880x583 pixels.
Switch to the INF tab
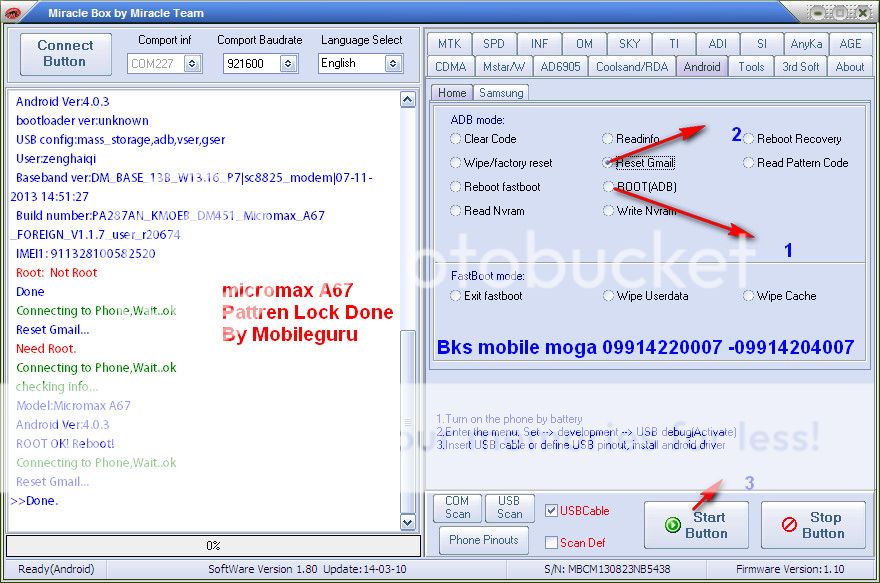[539, 44]
